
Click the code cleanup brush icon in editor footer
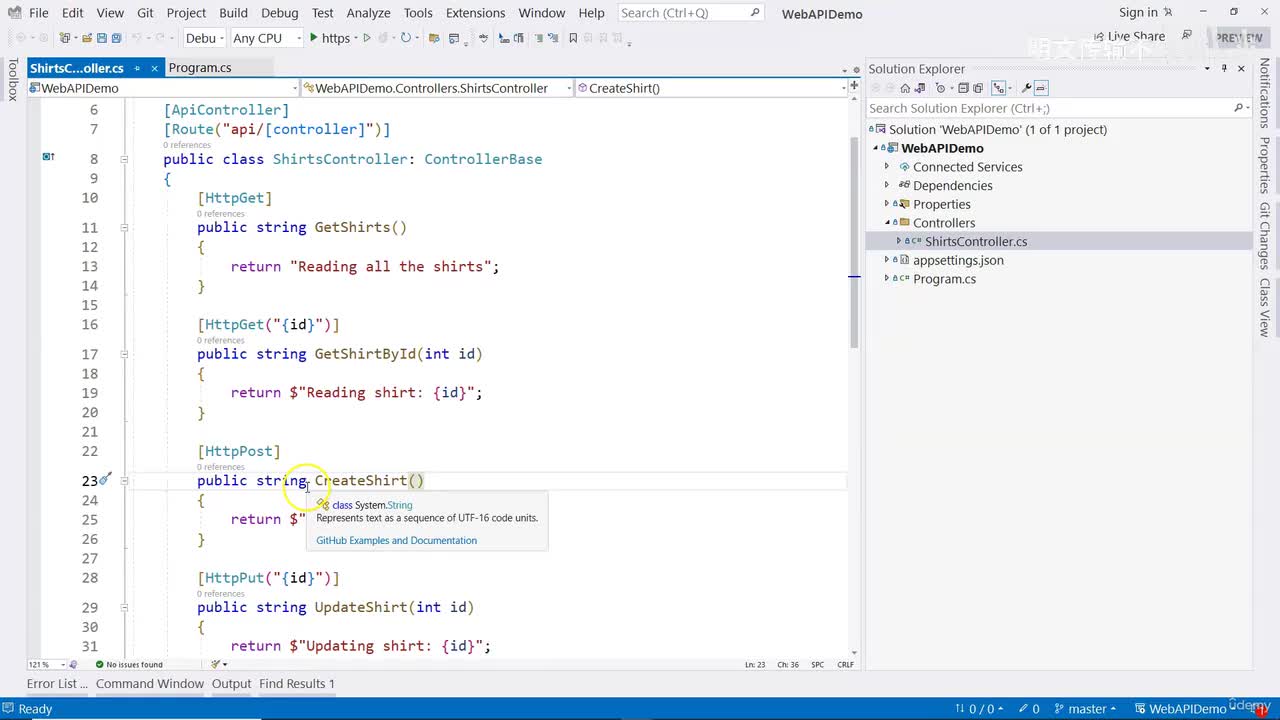point(216,664)
